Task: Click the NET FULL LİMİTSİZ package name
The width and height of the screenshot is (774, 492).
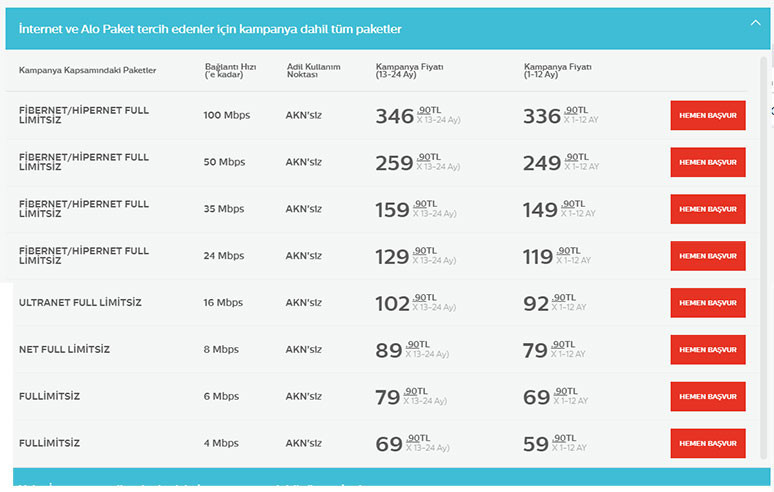Action: coord(64,350)
